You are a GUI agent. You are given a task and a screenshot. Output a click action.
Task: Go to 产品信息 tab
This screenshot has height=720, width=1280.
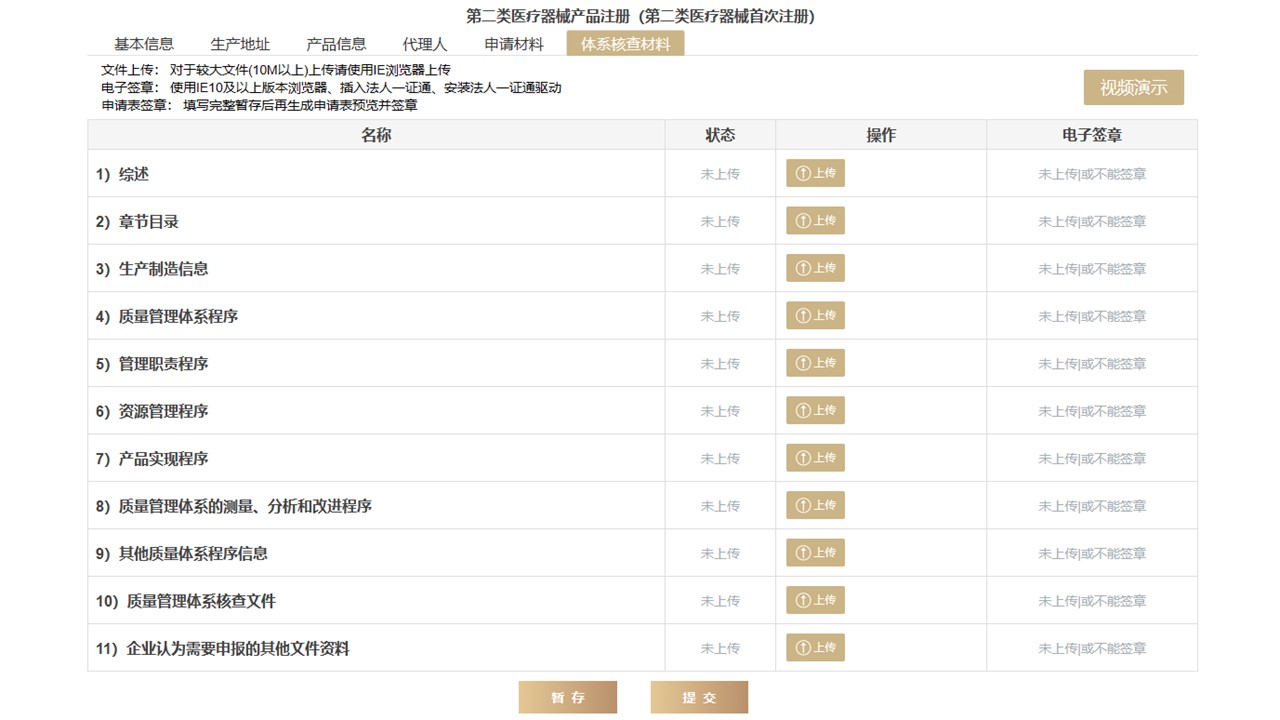336,44
